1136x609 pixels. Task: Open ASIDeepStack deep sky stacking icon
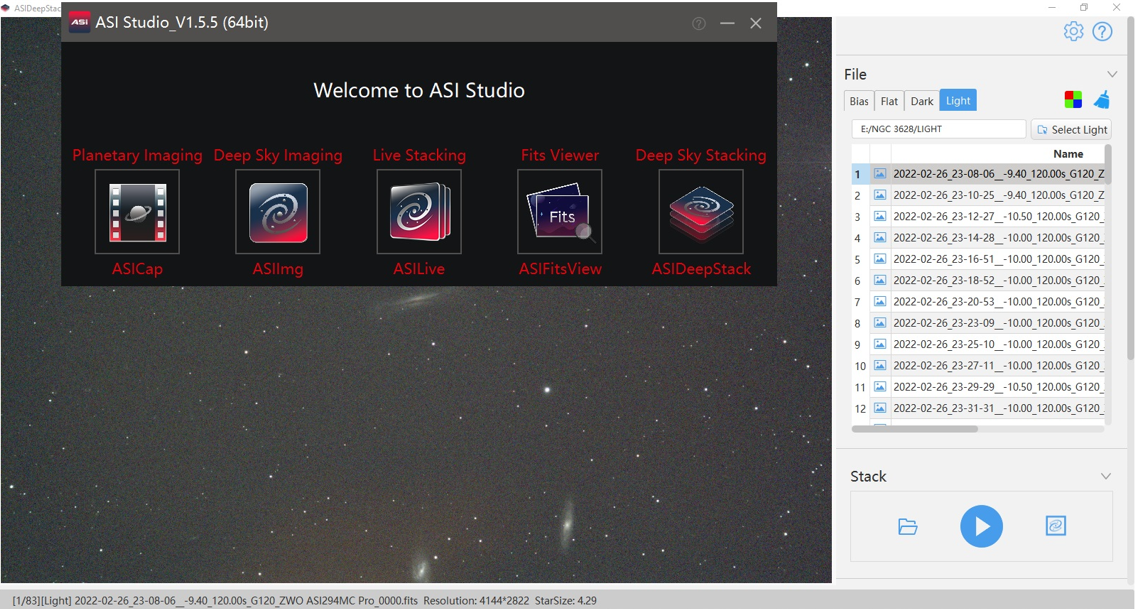[x=701, y=211]
